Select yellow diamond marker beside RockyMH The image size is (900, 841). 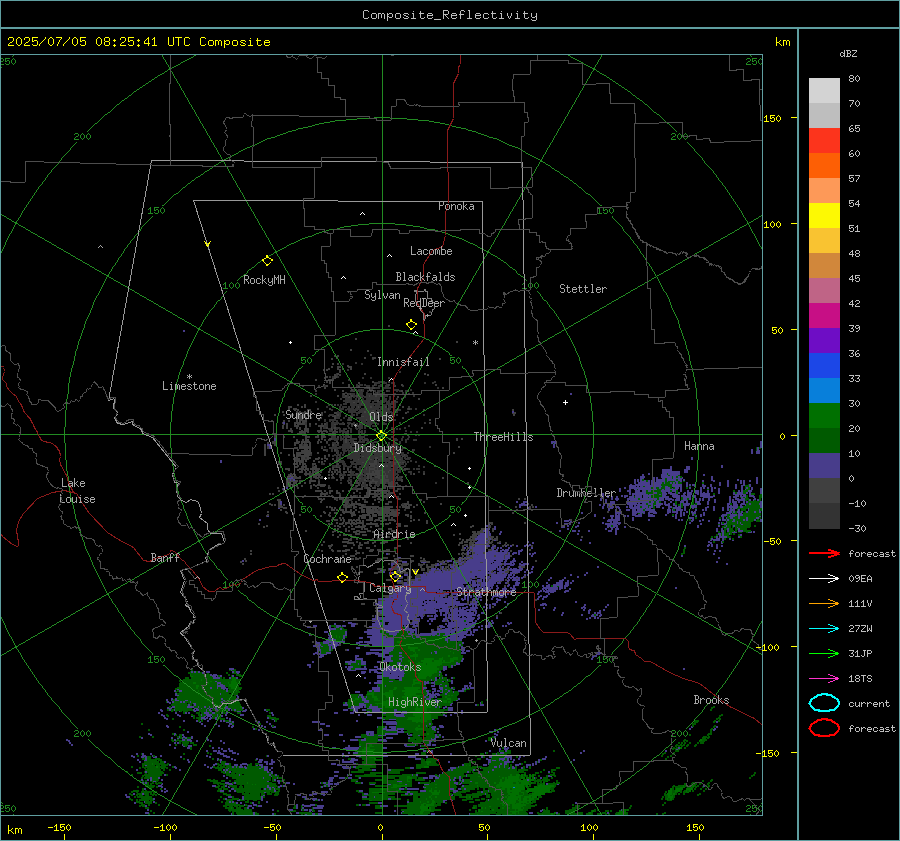(x=267, y=261)
